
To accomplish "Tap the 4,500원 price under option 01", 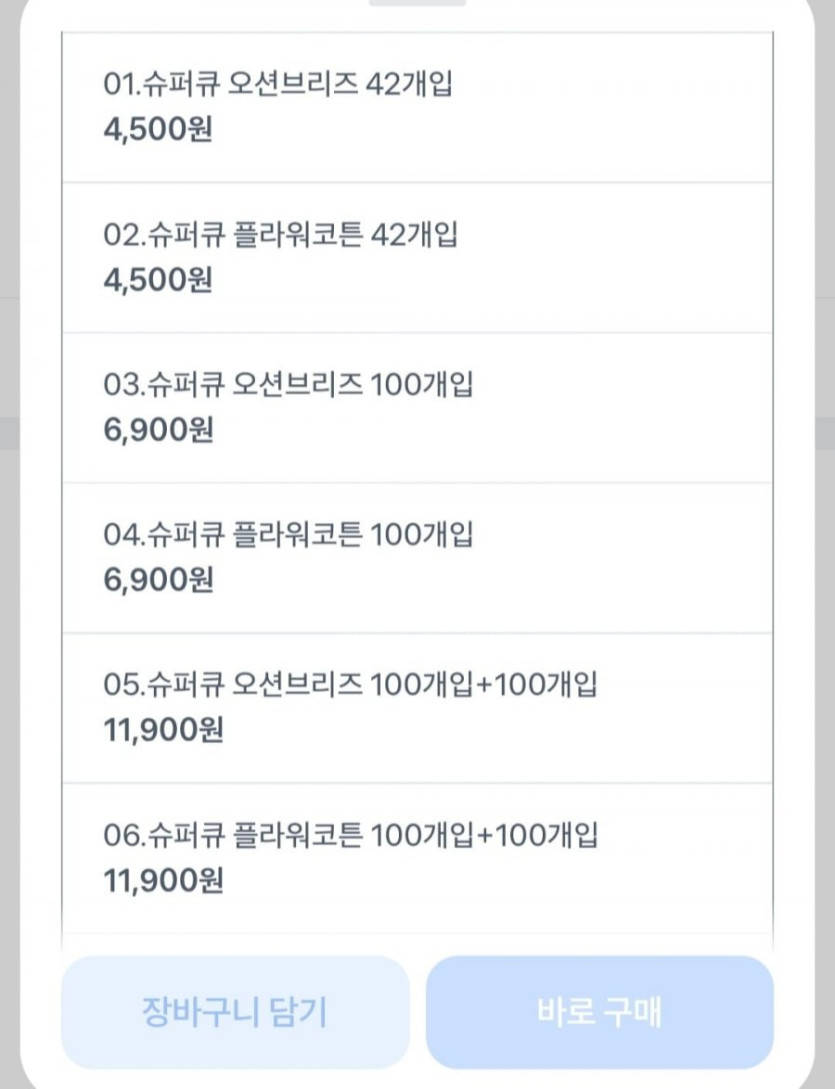I will click(158, 131).
